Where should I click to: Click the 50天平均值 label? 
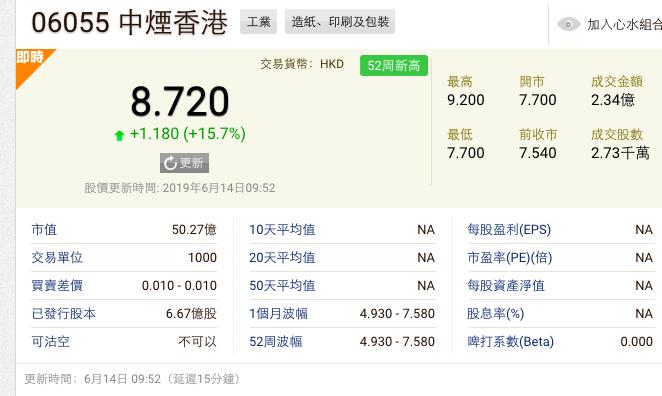(282, 285)
